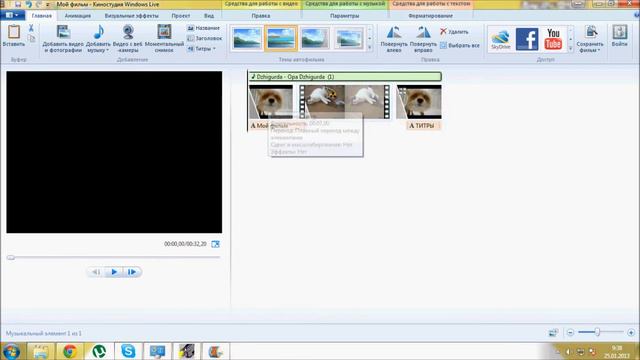Image resolution: width=640 pixels, height=360 pixels.
Task: Click the timeline zoom slider handle
Action: tap(597, 332)
